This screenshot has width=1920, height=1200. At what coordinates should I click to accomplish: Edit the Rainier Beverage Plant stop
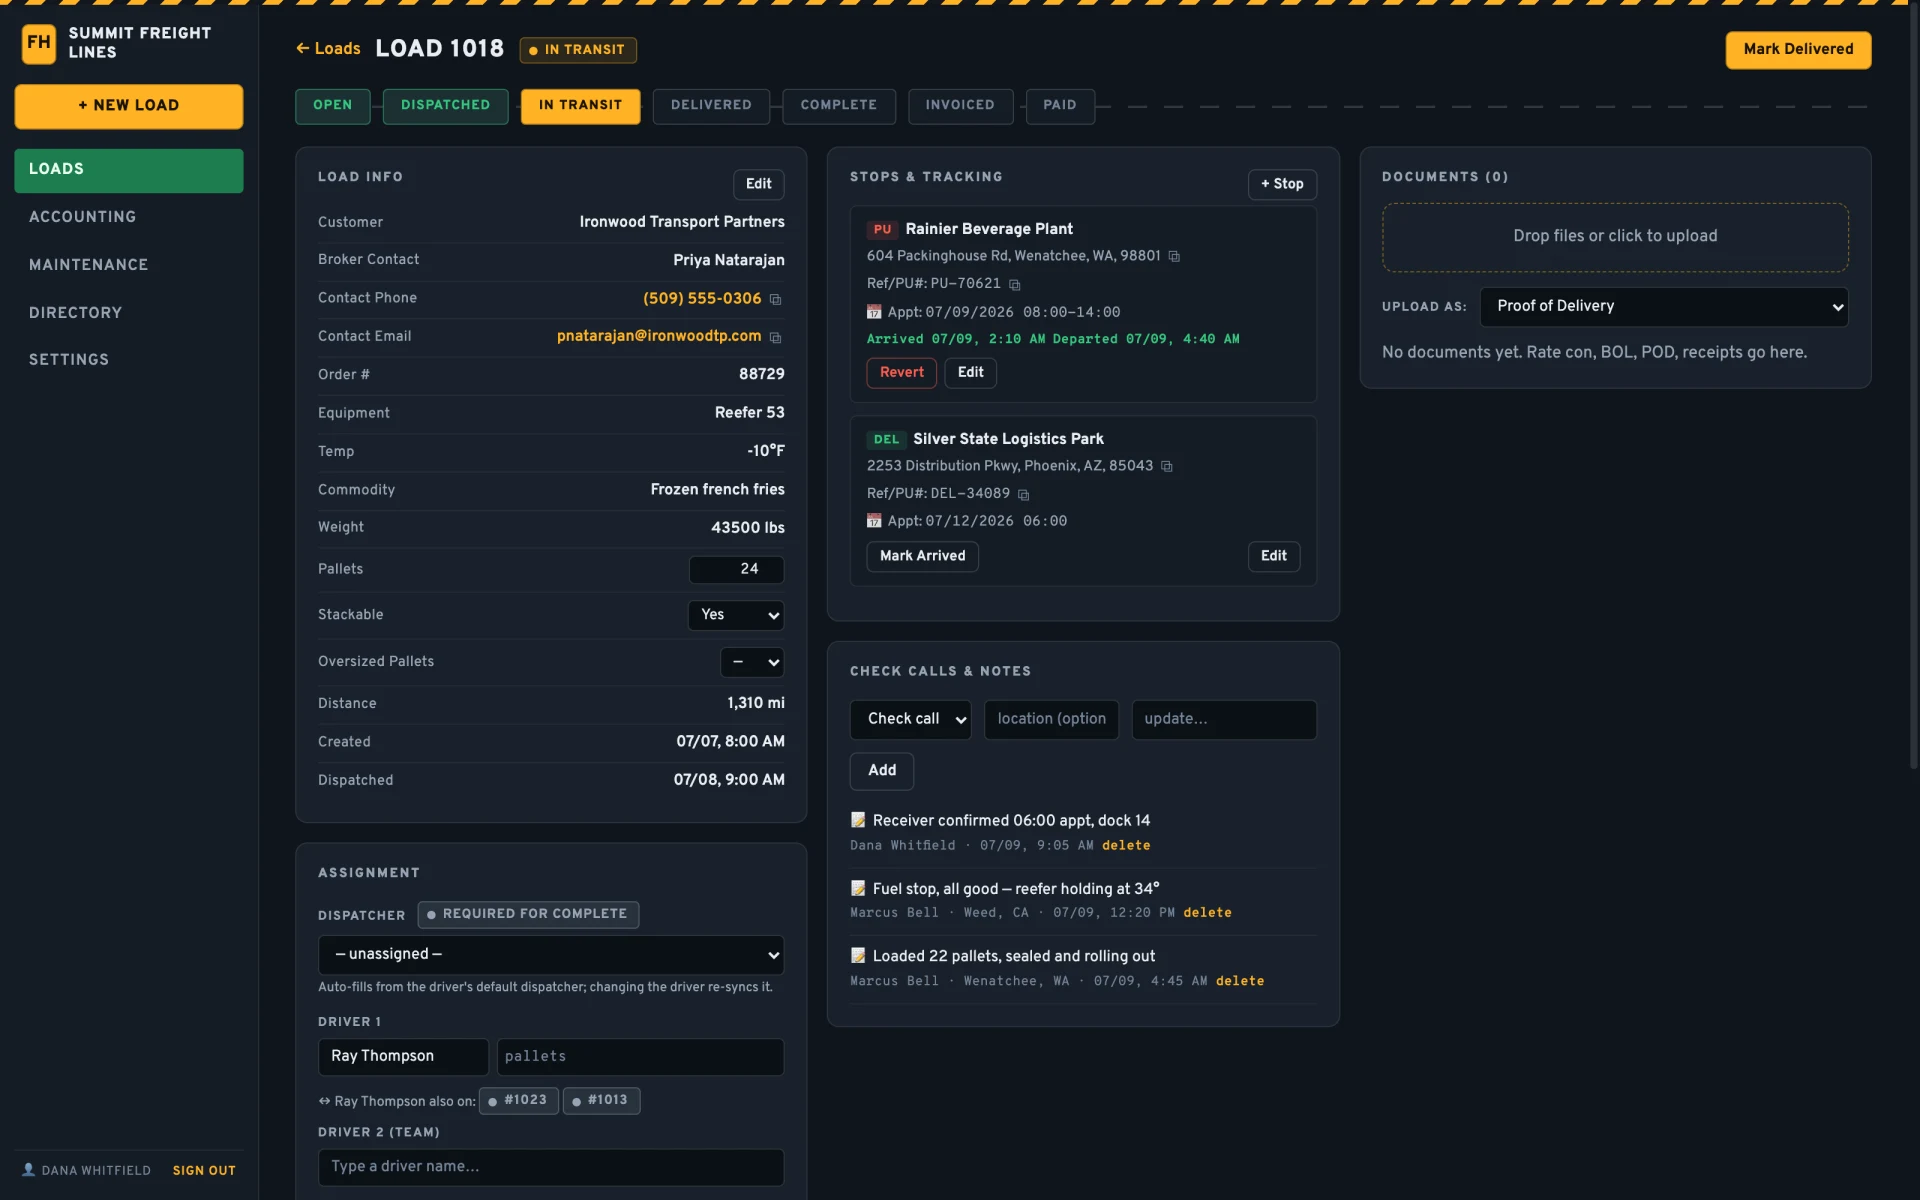coord(971,373)
